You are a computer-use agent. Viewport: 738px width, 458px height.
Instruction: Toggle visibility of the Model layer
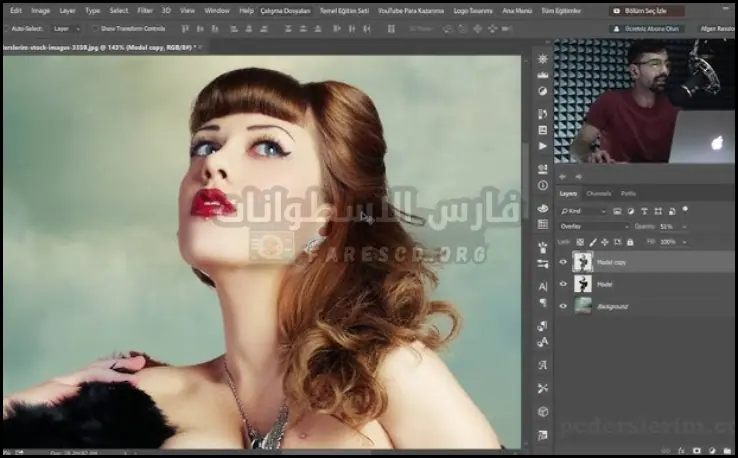click(x=563, y=284)
